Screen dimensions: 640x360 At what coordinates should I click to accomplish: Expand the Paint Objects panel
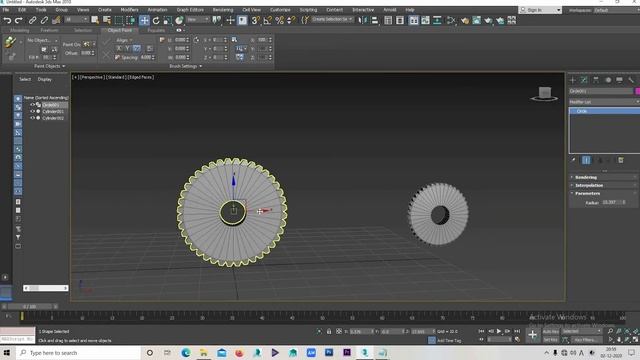[49, 66]
